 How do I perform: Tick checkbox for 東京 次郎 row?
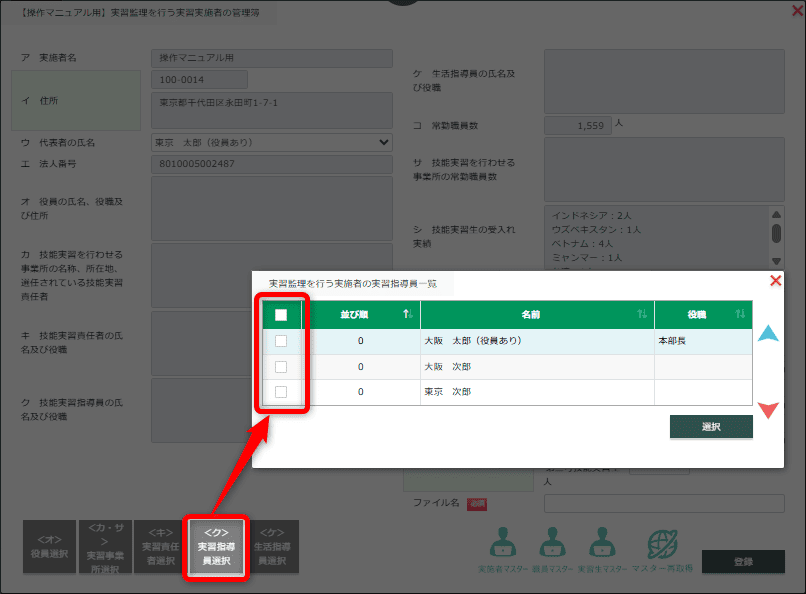281,392
